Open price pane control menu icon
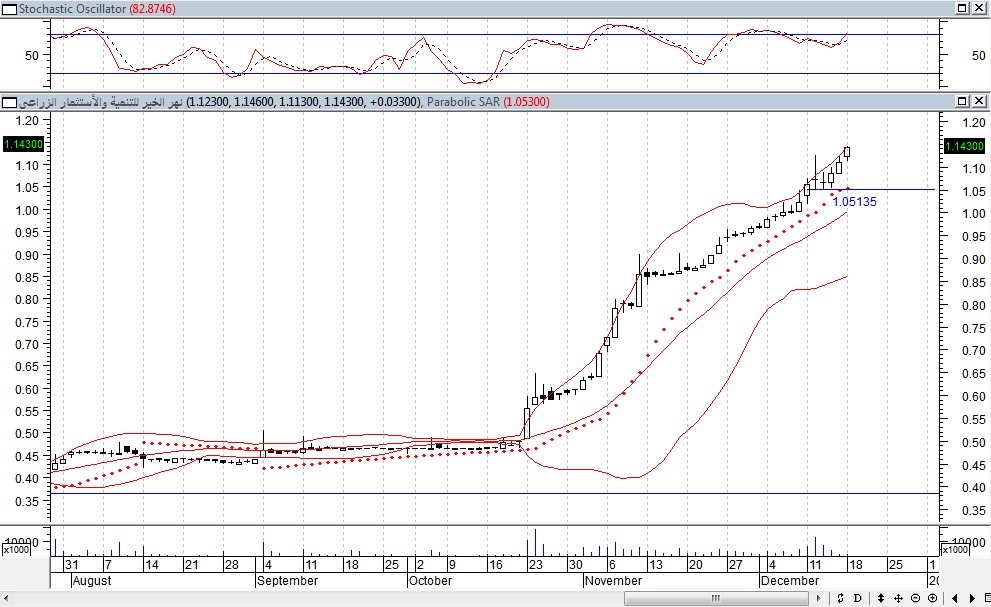Screen dimensions: 991x607 click(x=8, y=102)
